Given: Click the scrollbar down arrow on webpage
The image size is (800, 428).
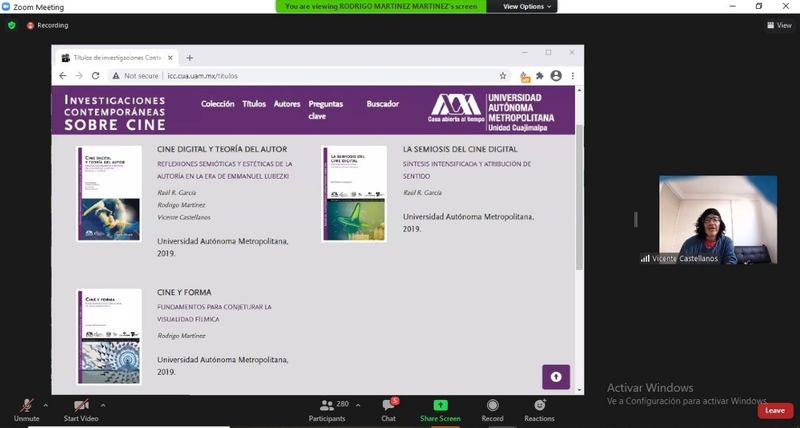Looking at the screenshot, I should point(579,390).
